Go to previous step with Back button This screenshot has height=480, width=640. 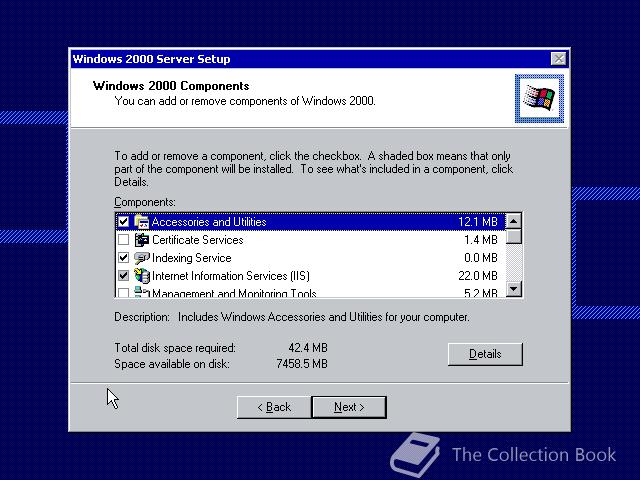coord(274,407)
